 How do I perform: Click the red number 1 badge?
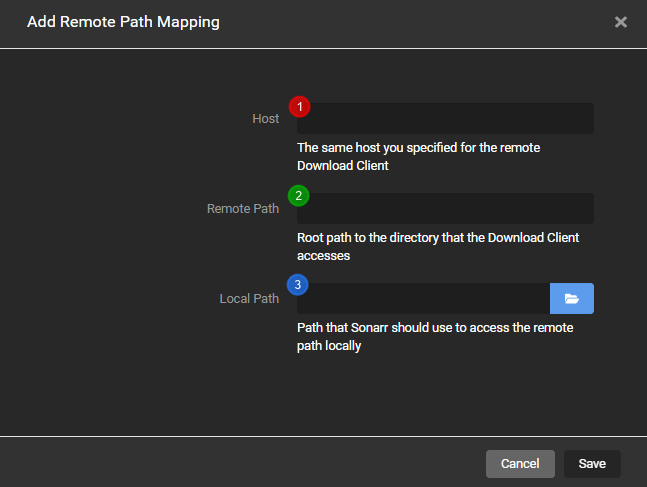pyautogui.click(x=299, y=106)
